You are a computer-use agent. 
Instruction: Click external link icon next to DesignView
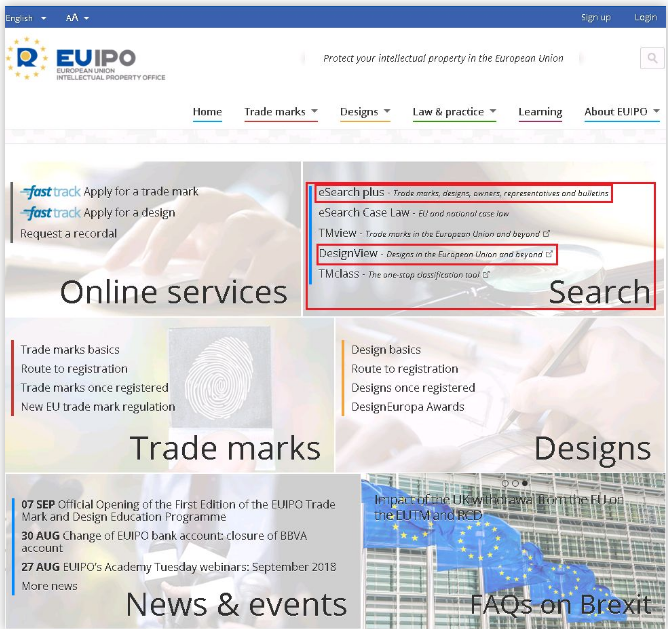click(x=549, y=254)
